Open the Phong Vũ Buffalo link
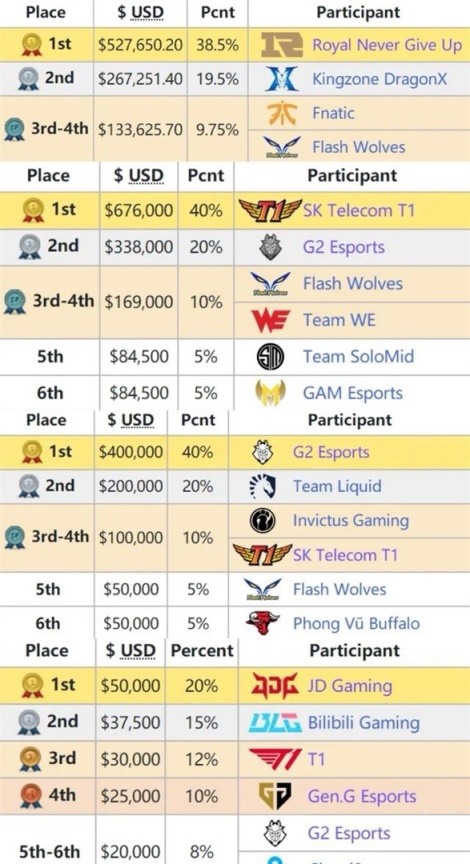This screenshot has height=864, width=470. (x=356, y=624)
